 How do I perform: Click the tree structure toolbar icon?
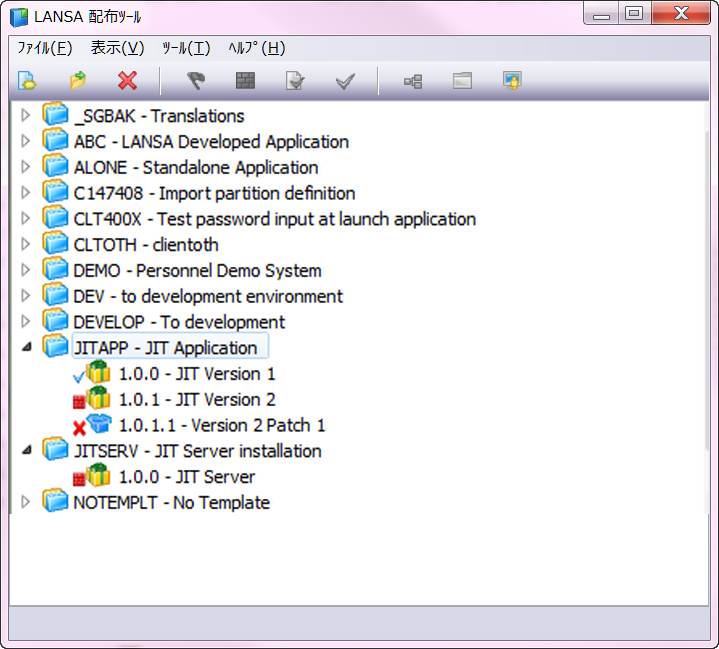click(x=413, y=81)
